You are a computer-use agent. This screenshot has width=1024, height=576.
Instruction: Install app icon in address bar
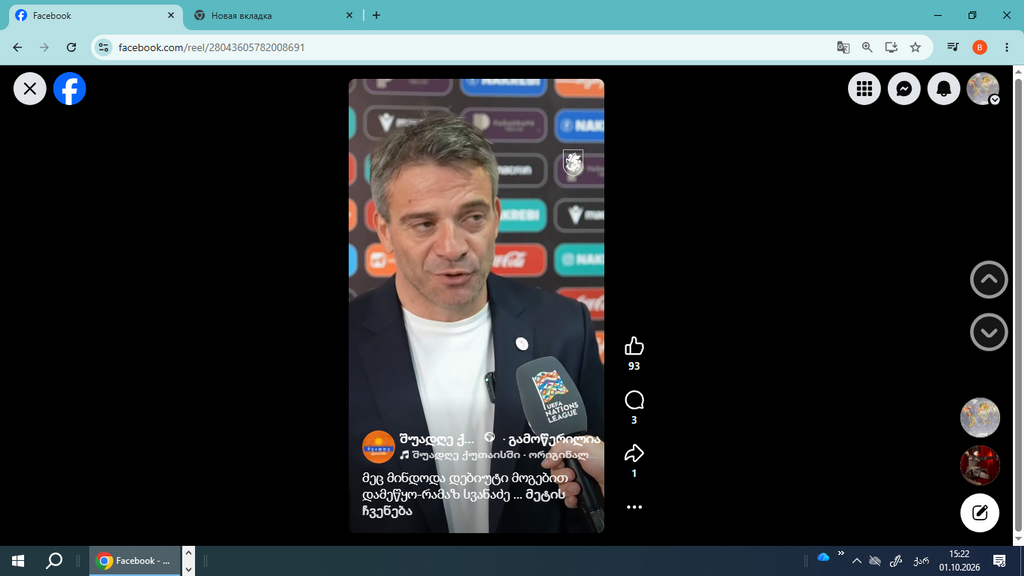point(891,47)
